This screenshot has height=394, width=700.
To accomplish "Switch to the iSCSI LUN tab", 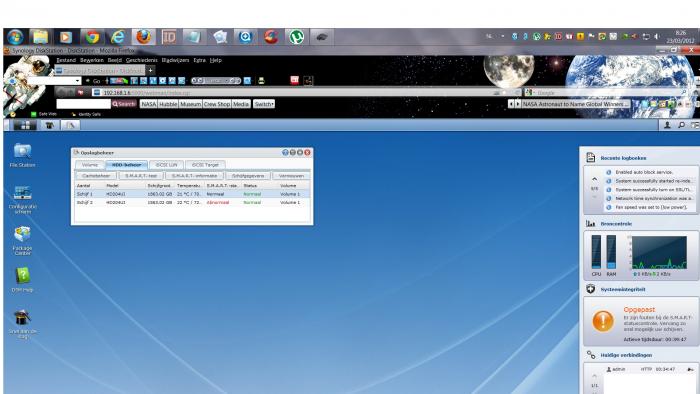I will [x=166, y=165].
